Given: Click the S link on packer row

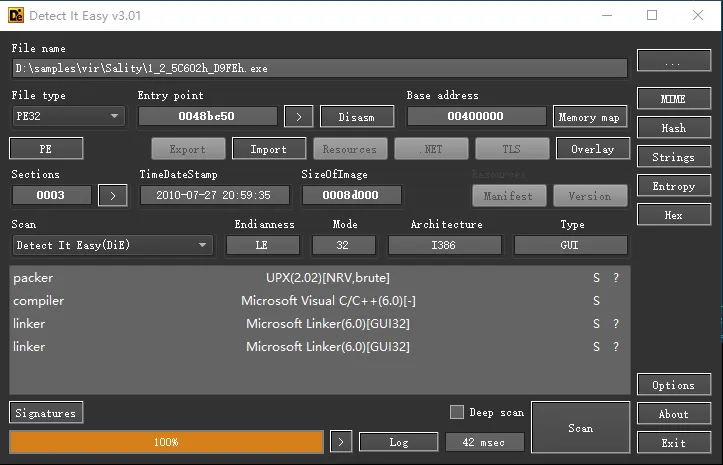Looking at the screenshot, I should [x=597, y=278].
